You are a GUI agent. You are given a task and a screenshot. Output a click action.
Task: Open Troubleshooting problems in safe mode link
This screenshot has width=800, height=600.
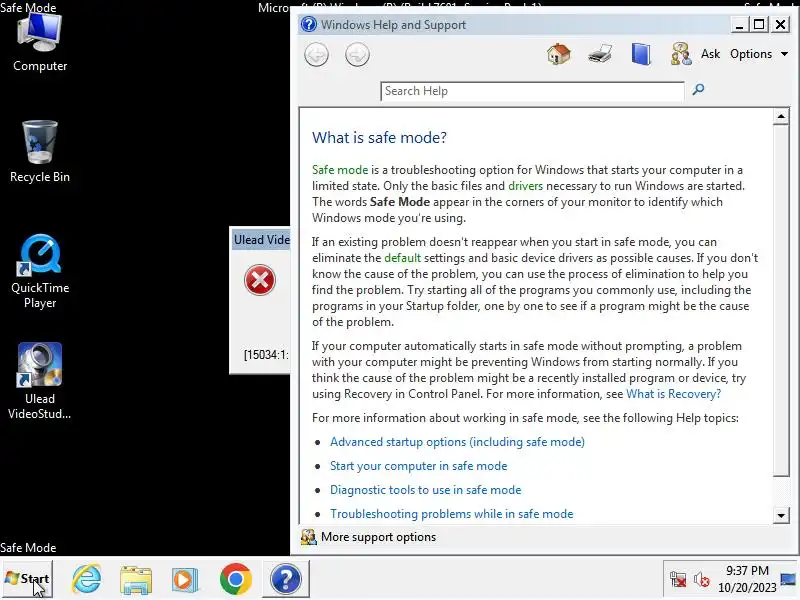pos(452,514)
